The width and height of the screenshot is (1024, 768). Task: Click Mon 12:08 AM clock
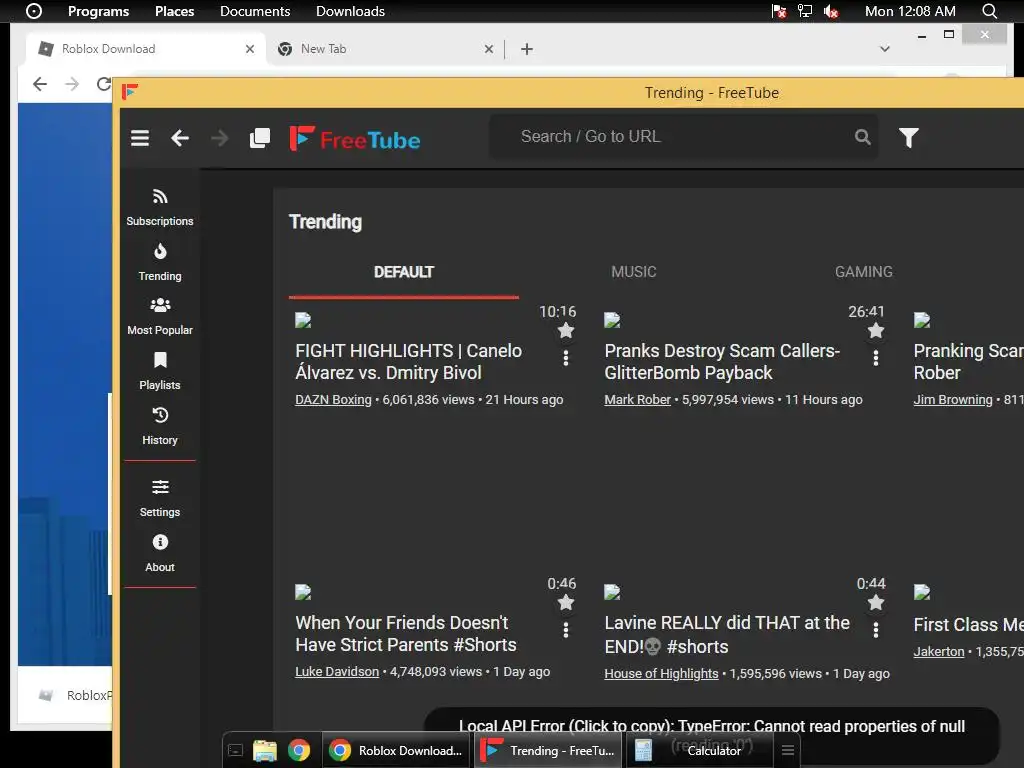click(910, 11)
